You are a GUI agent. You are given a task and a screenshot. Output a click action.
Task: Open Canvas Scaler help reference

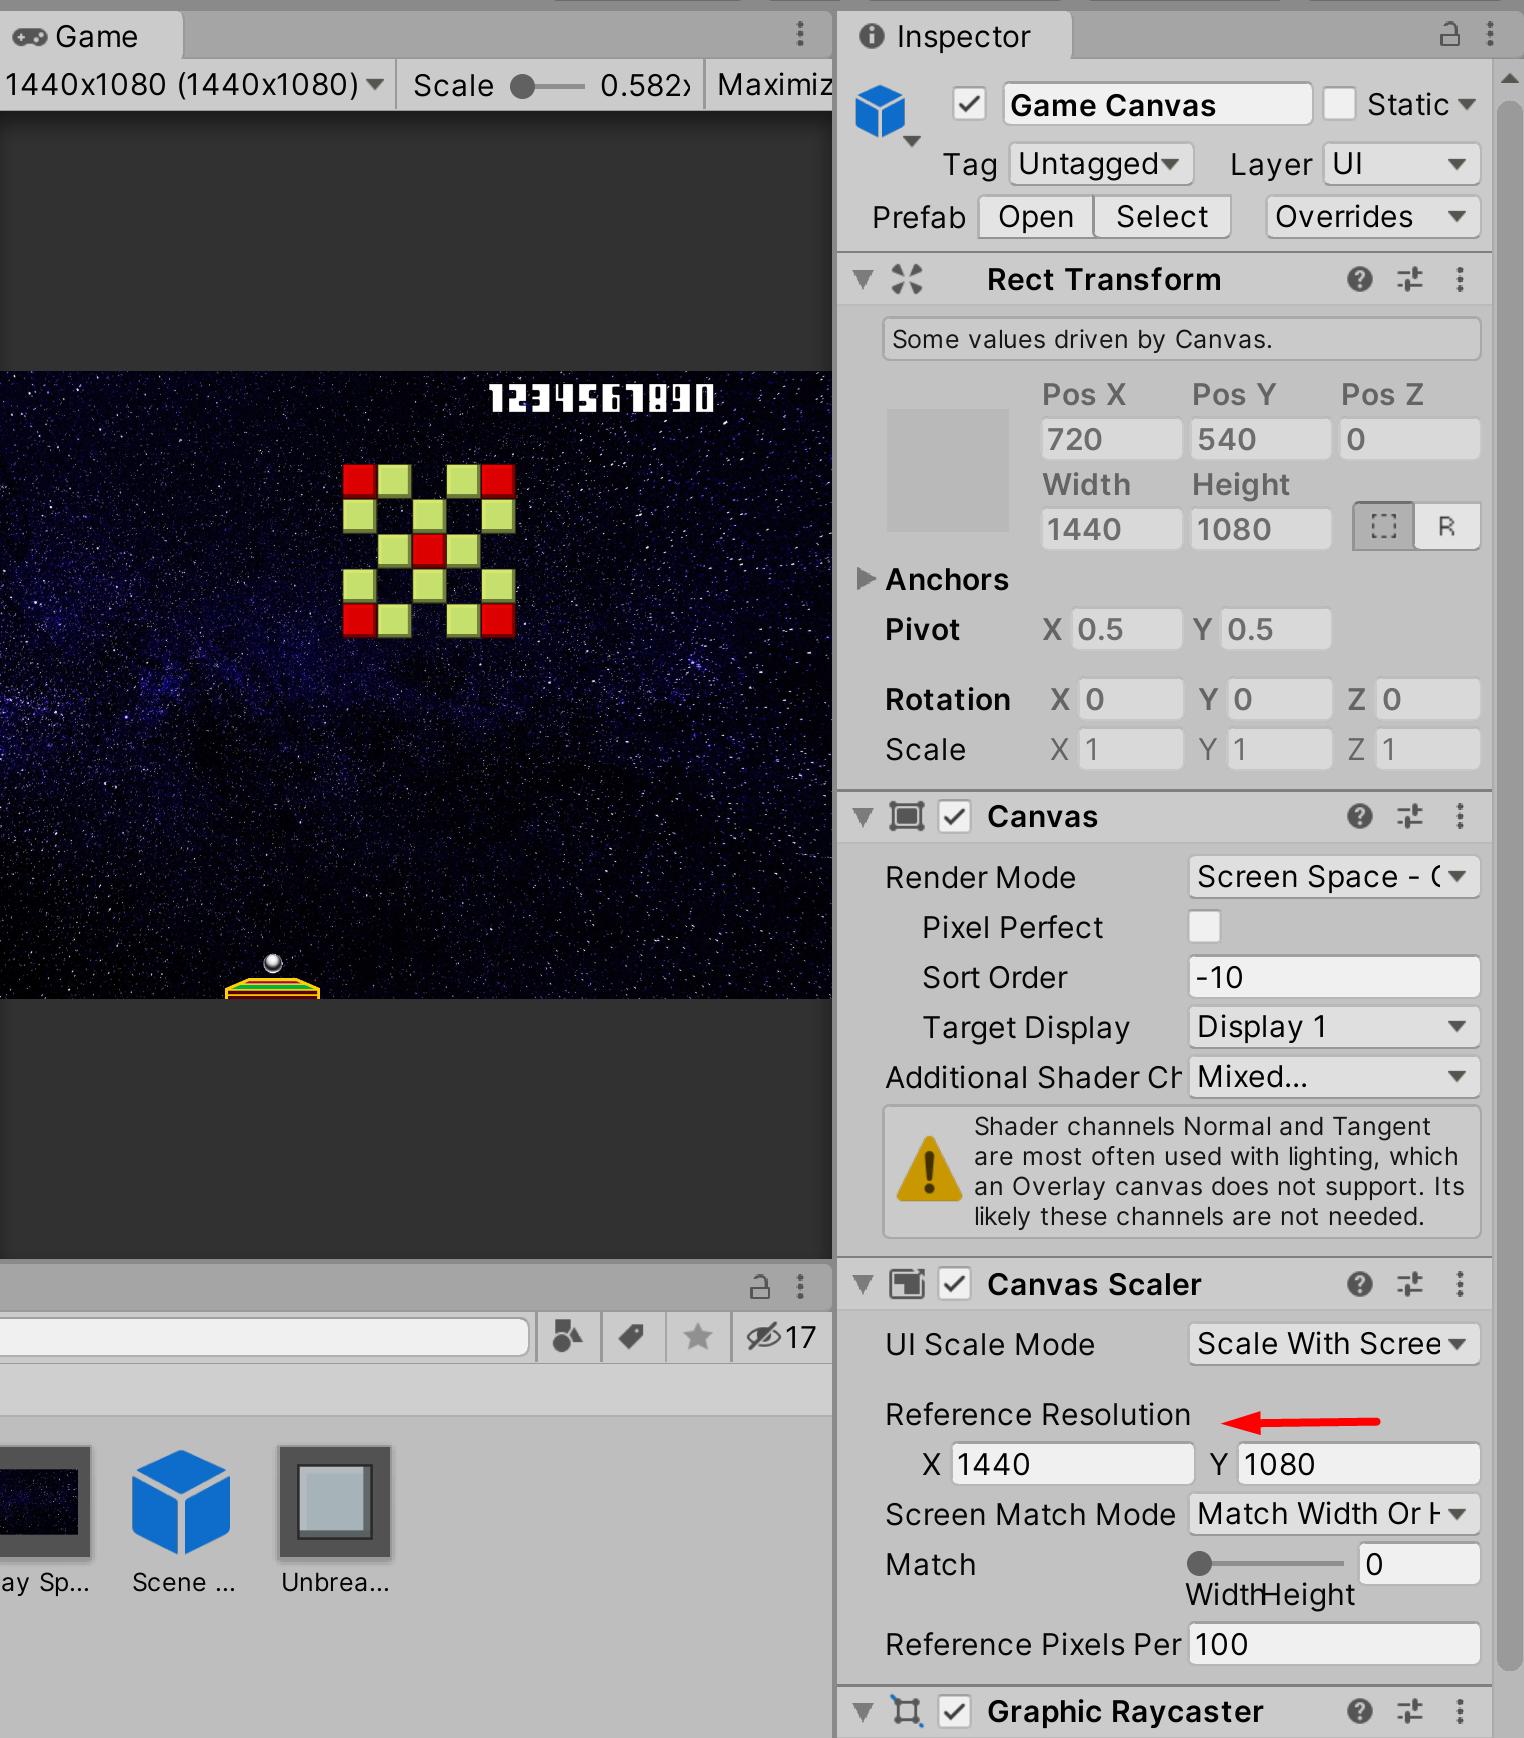pos(1359,1284)
